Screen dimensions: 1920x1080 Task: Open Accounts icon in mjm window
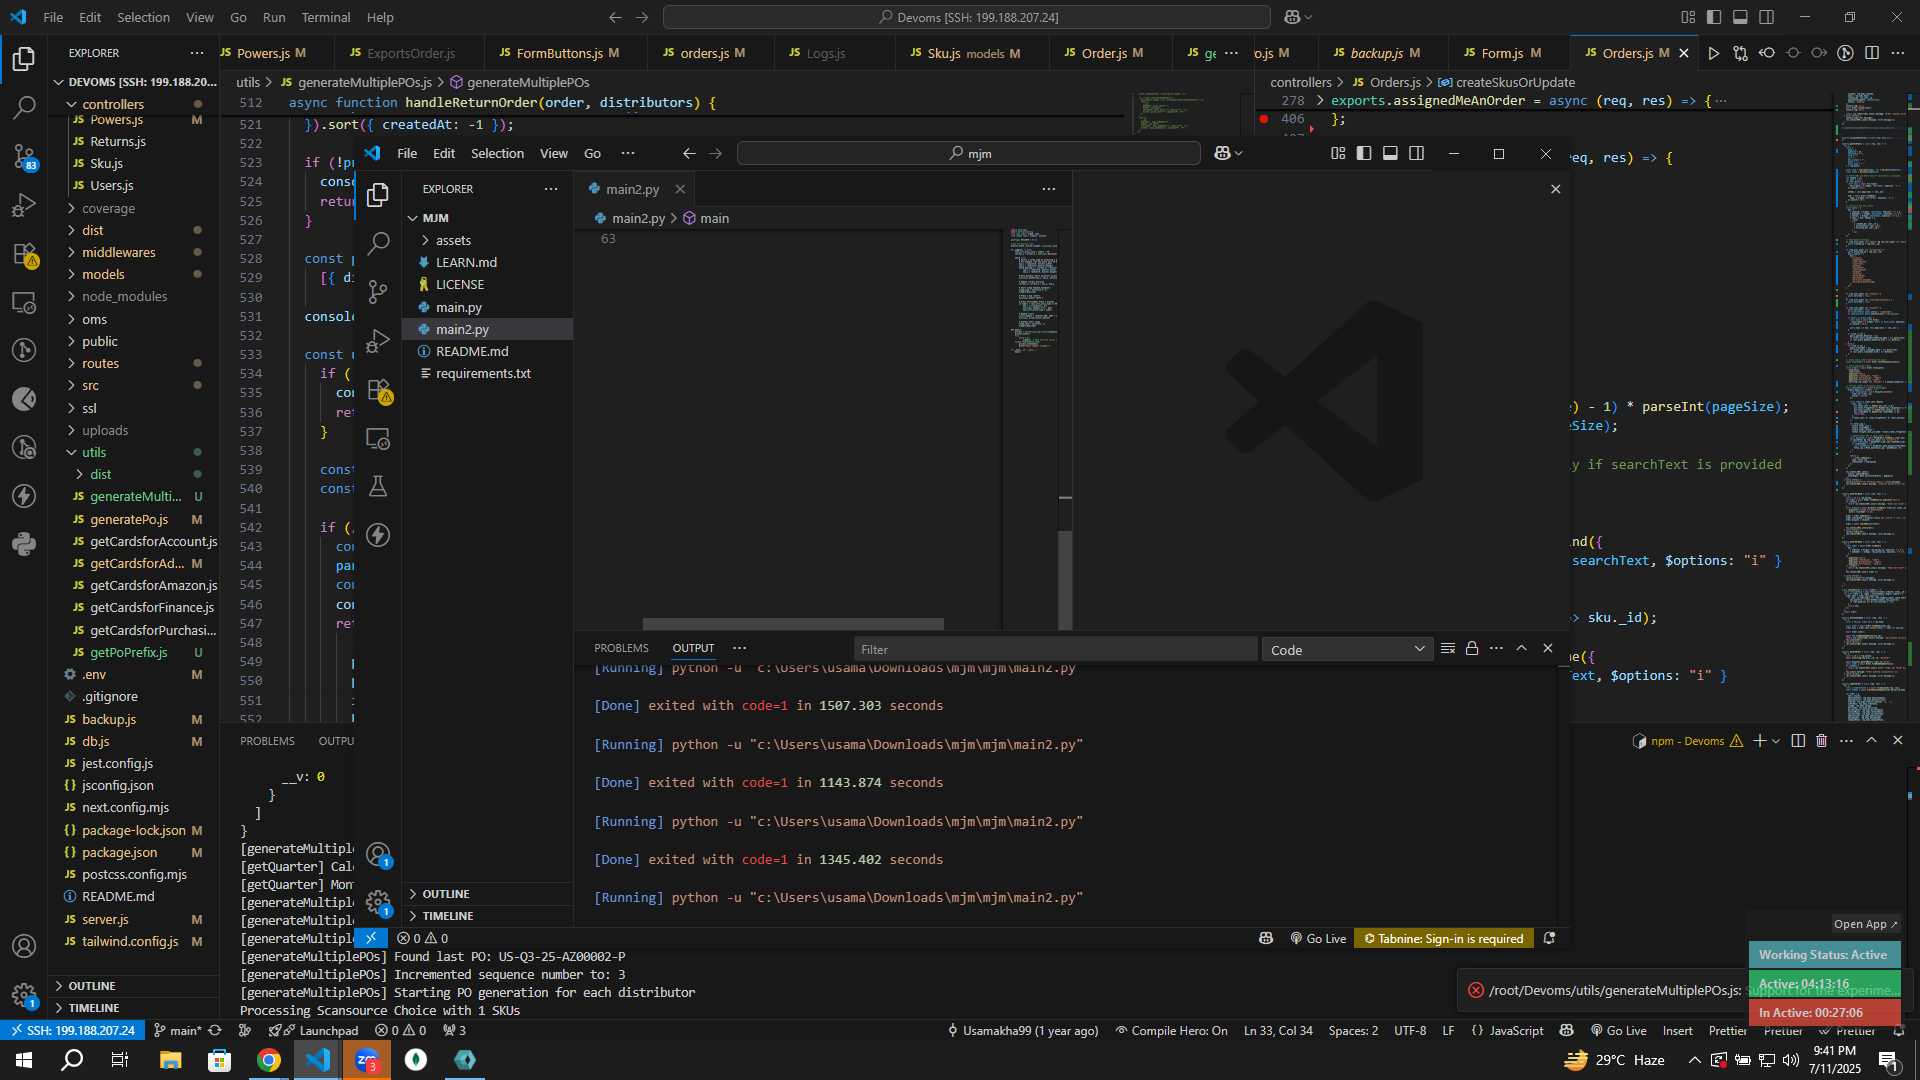(x=378, y=854)
